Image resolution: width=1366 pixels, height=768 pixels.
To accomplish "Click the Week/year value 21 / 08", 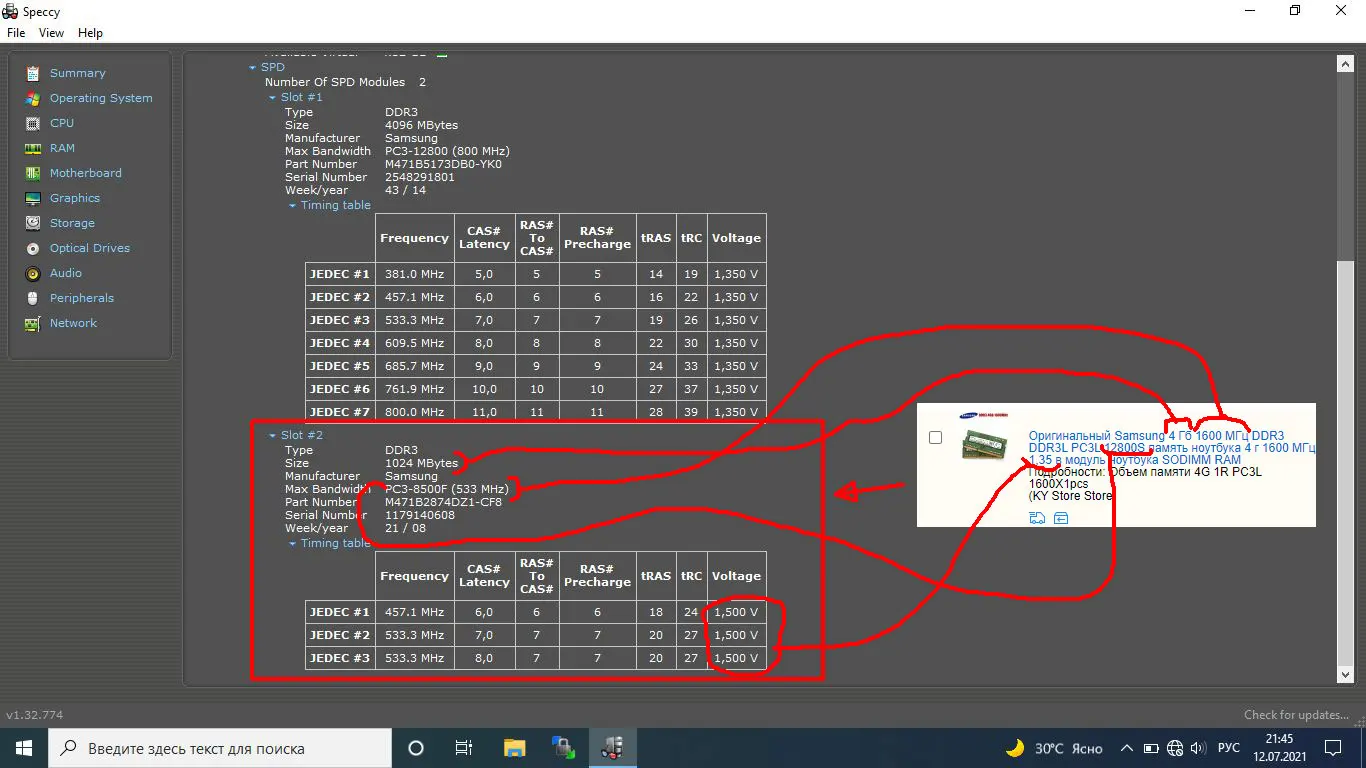I will [405, 528].
